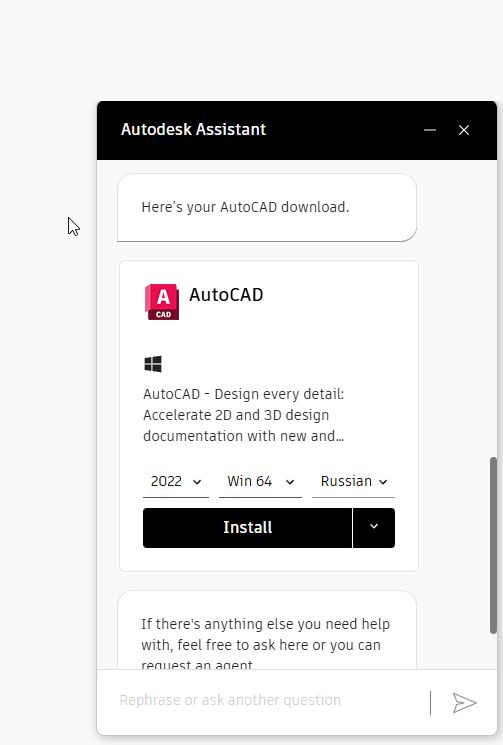The image size is (503, 745).
Task: Open the 2022 version dropdown
Action: 176,482
